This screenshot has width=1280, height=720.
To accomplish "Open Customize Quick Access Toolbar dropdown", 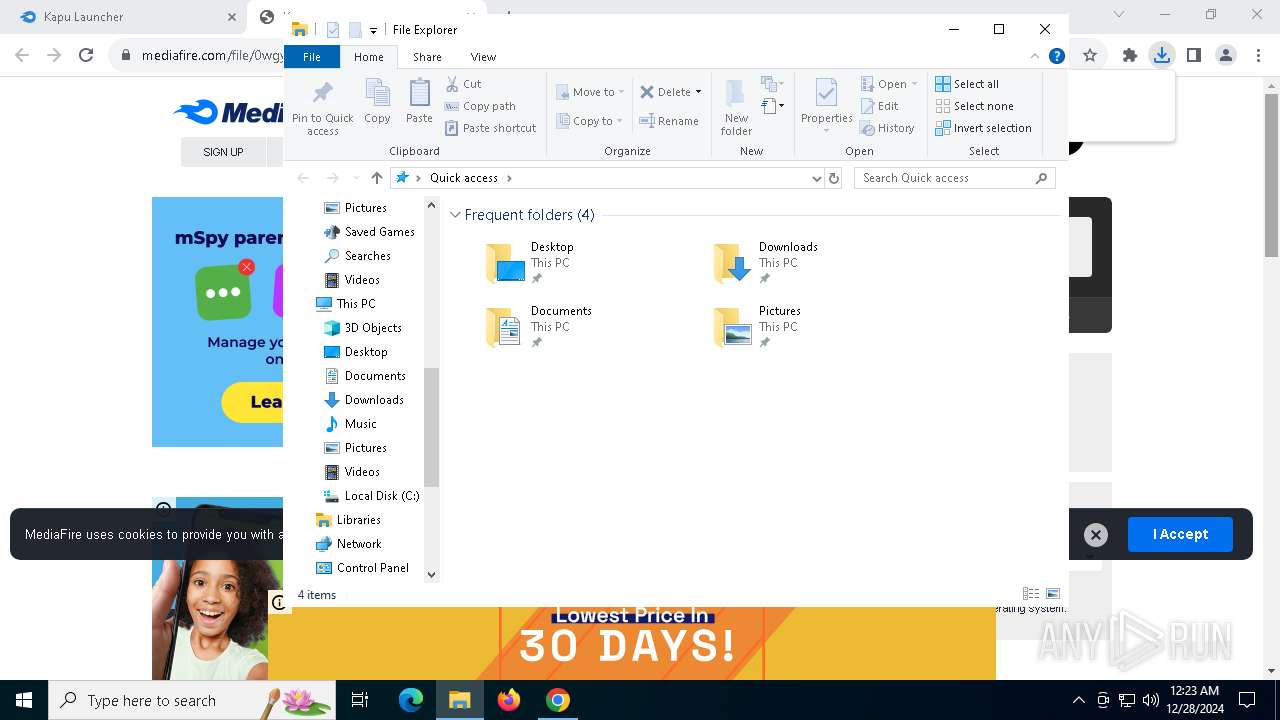I will [373, 31].
